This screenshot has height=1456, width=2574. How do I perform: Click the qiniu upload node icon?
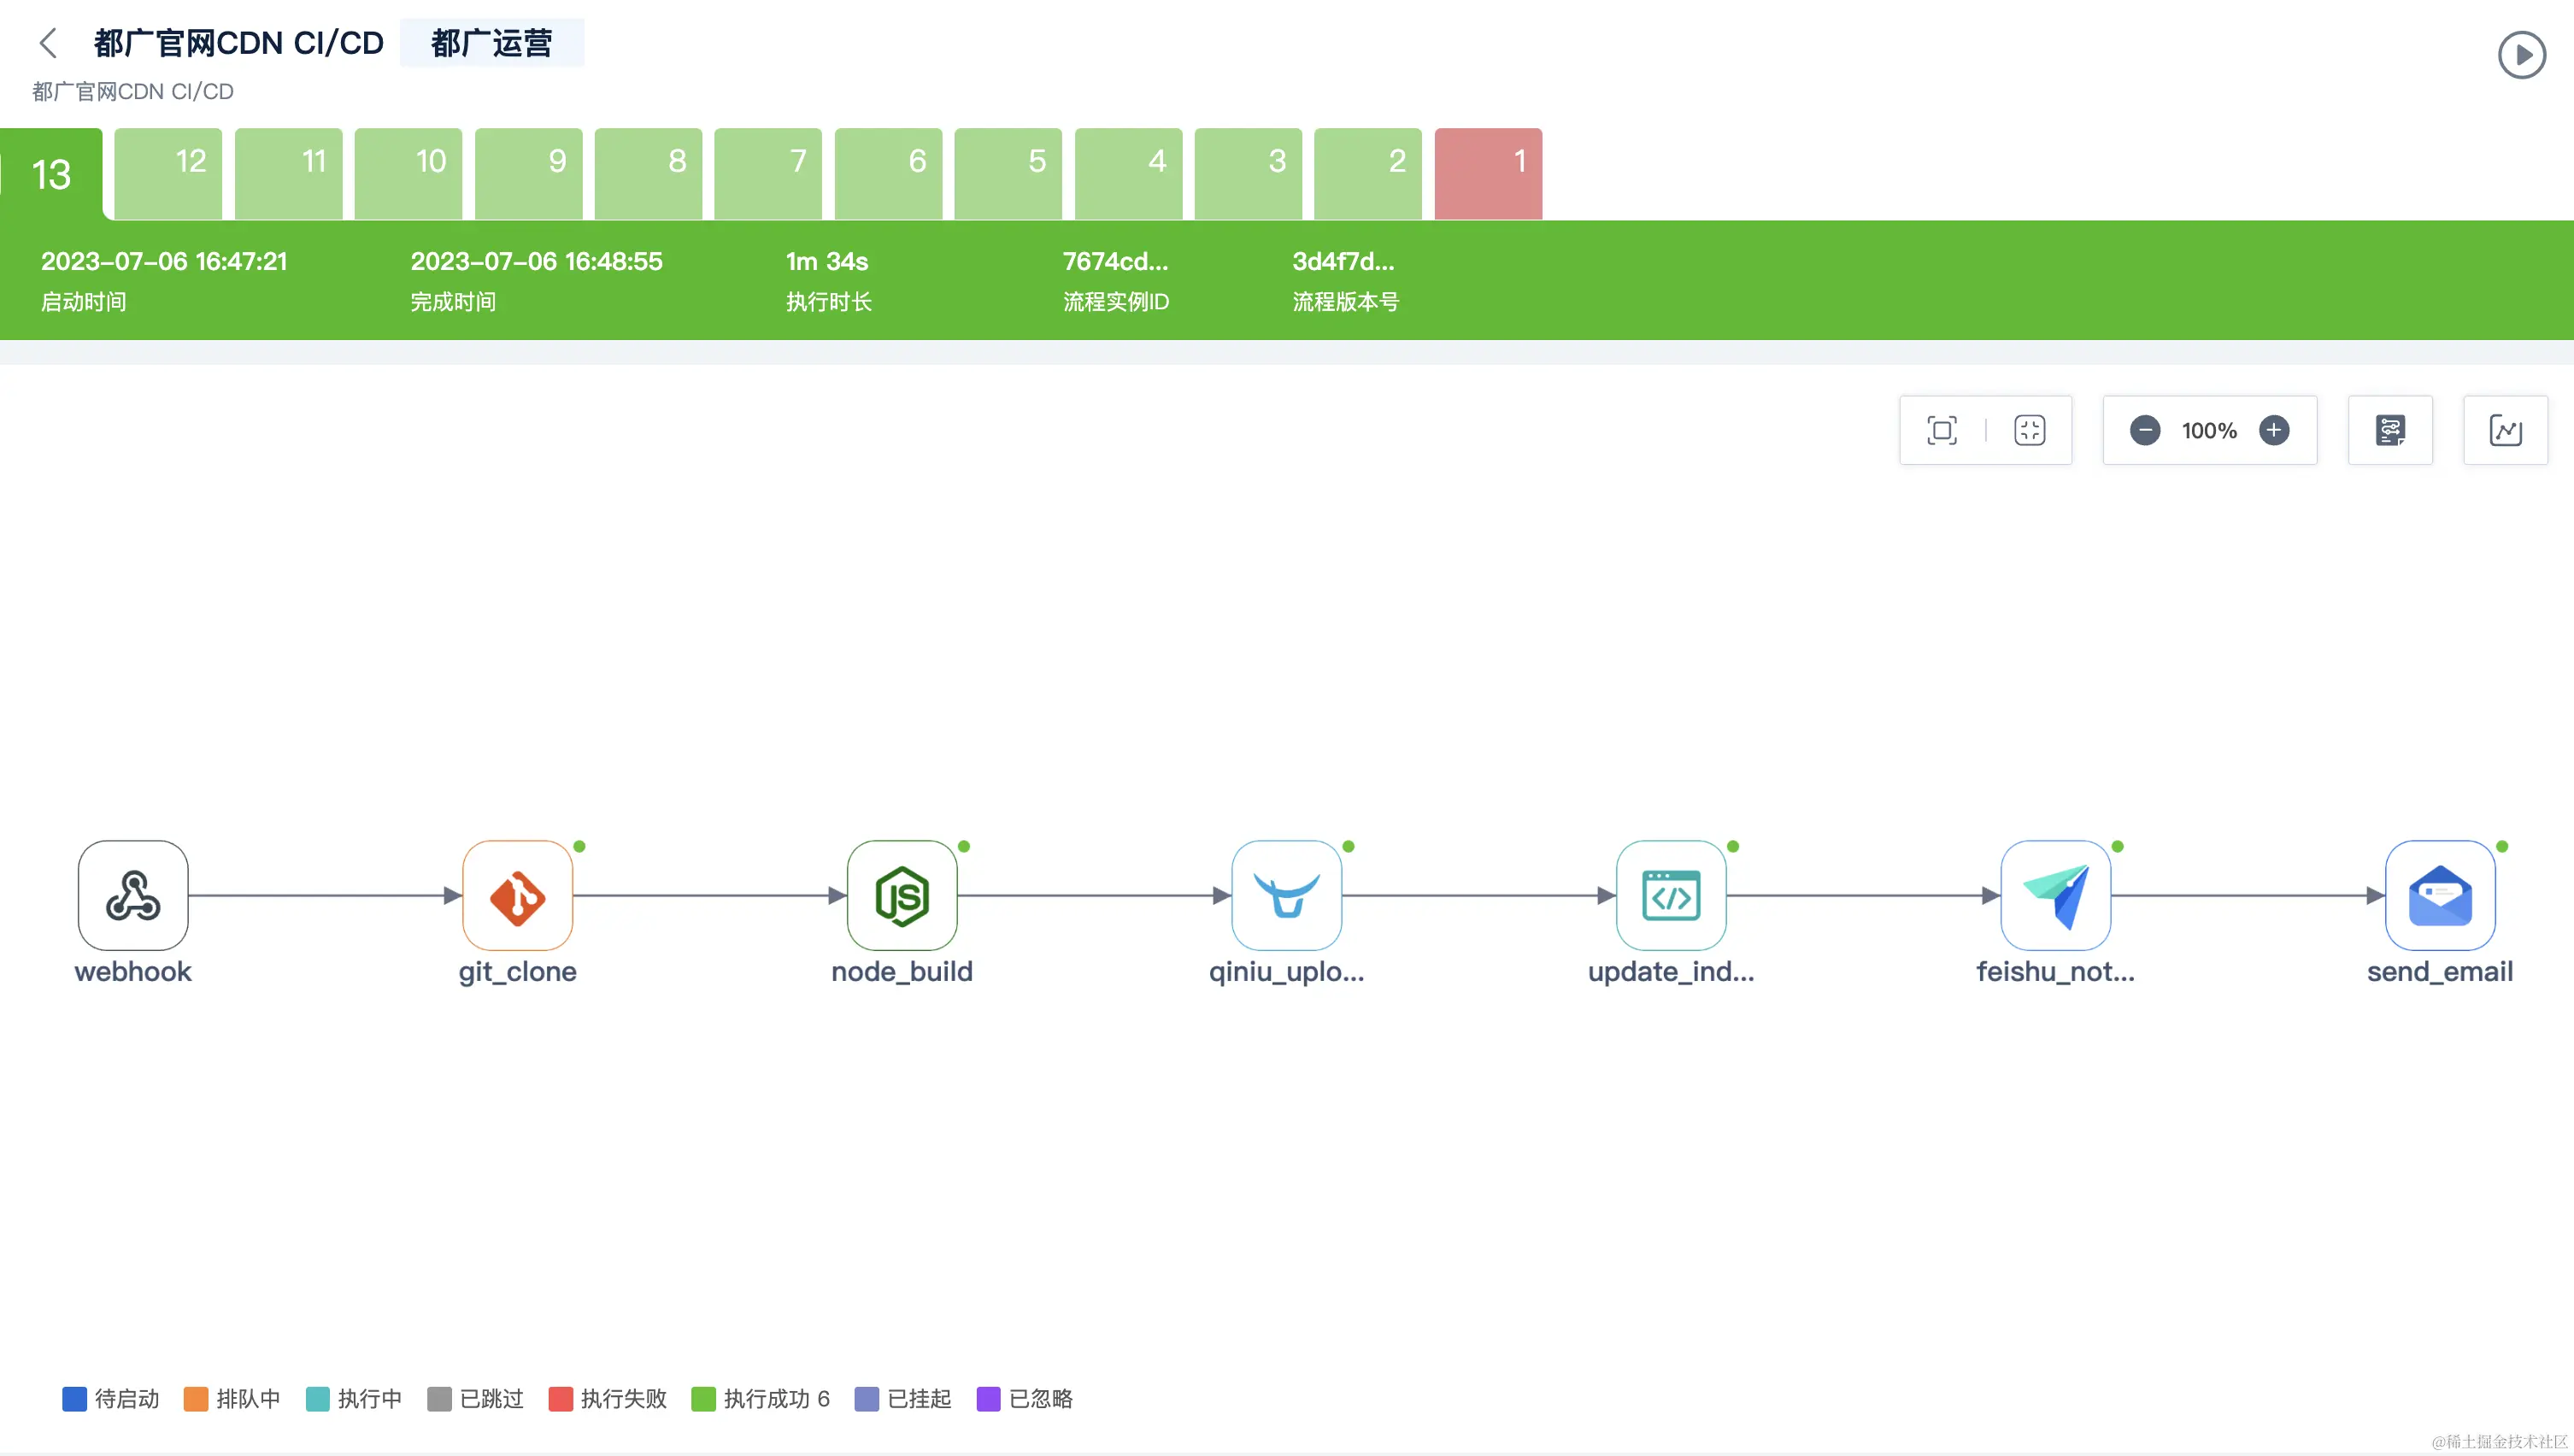point(1286,895)
